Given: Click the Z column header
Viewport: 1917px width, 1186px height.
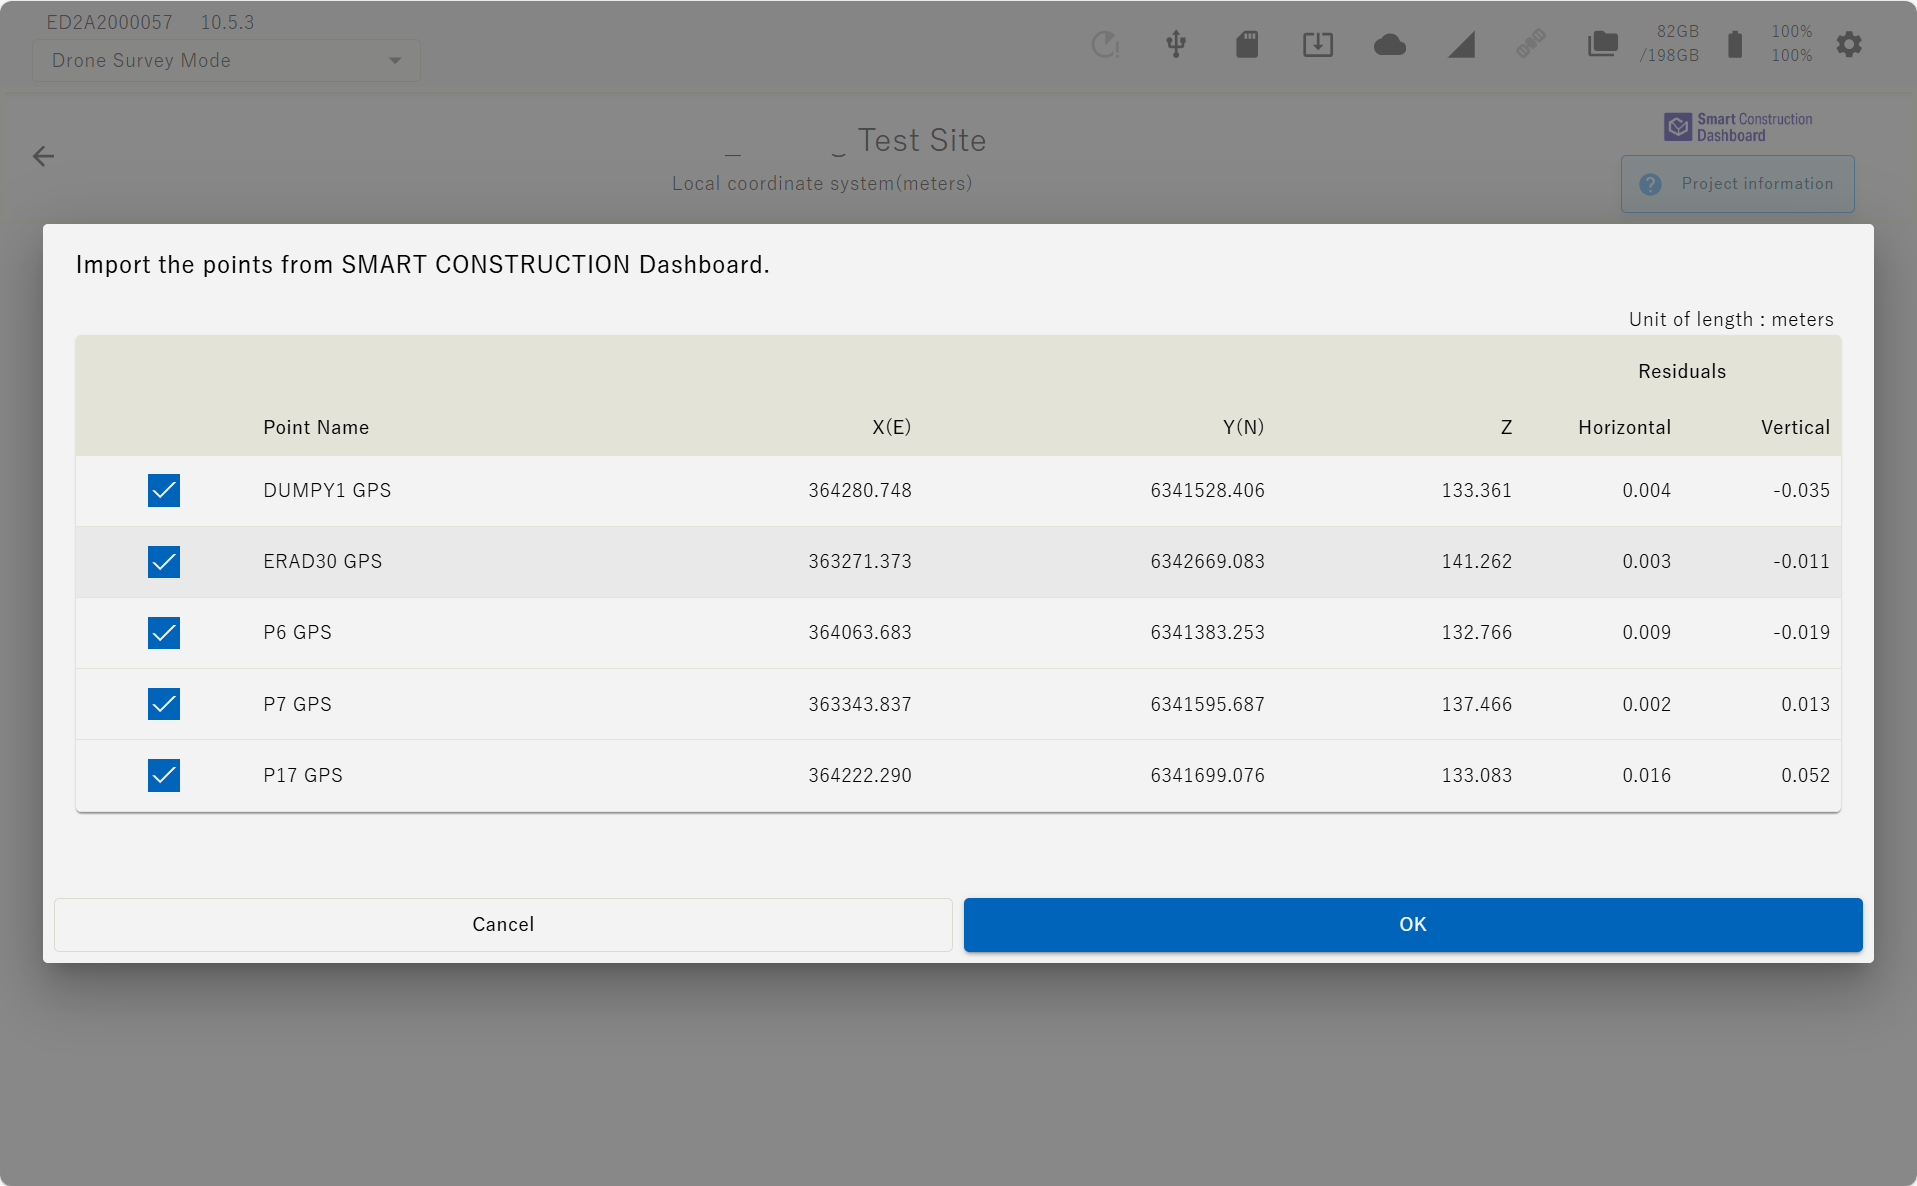Looking at the screenshot, I should click(x=1506, y=427).
